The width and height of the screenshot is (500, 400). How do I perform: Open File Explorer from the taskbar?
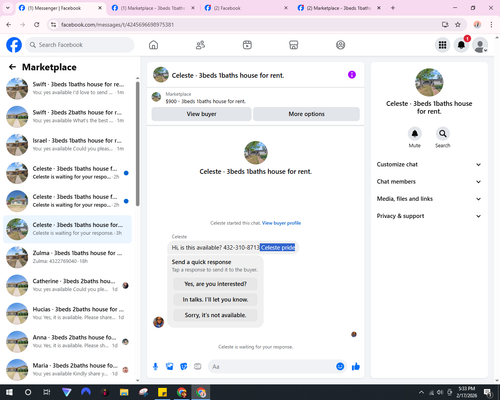tap(124, 392)
